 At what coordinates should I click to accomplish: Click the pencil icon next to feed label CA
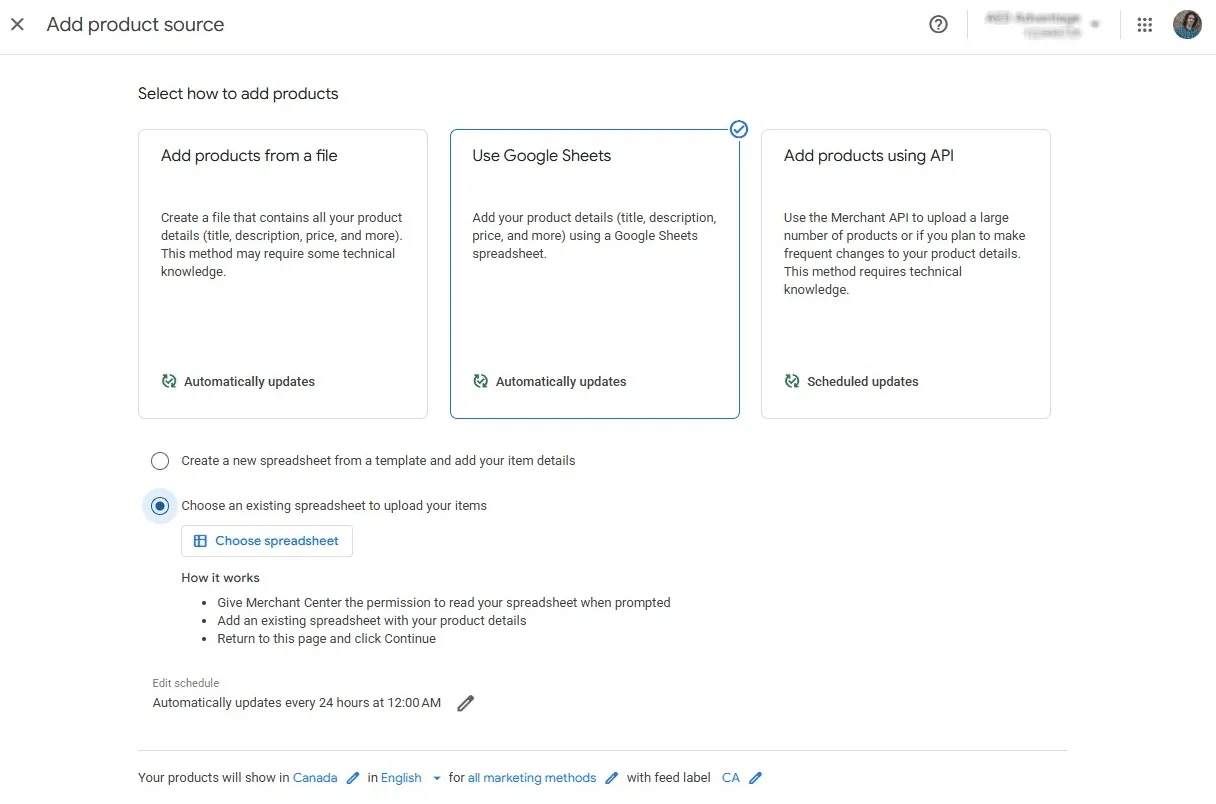coord(757,777)
